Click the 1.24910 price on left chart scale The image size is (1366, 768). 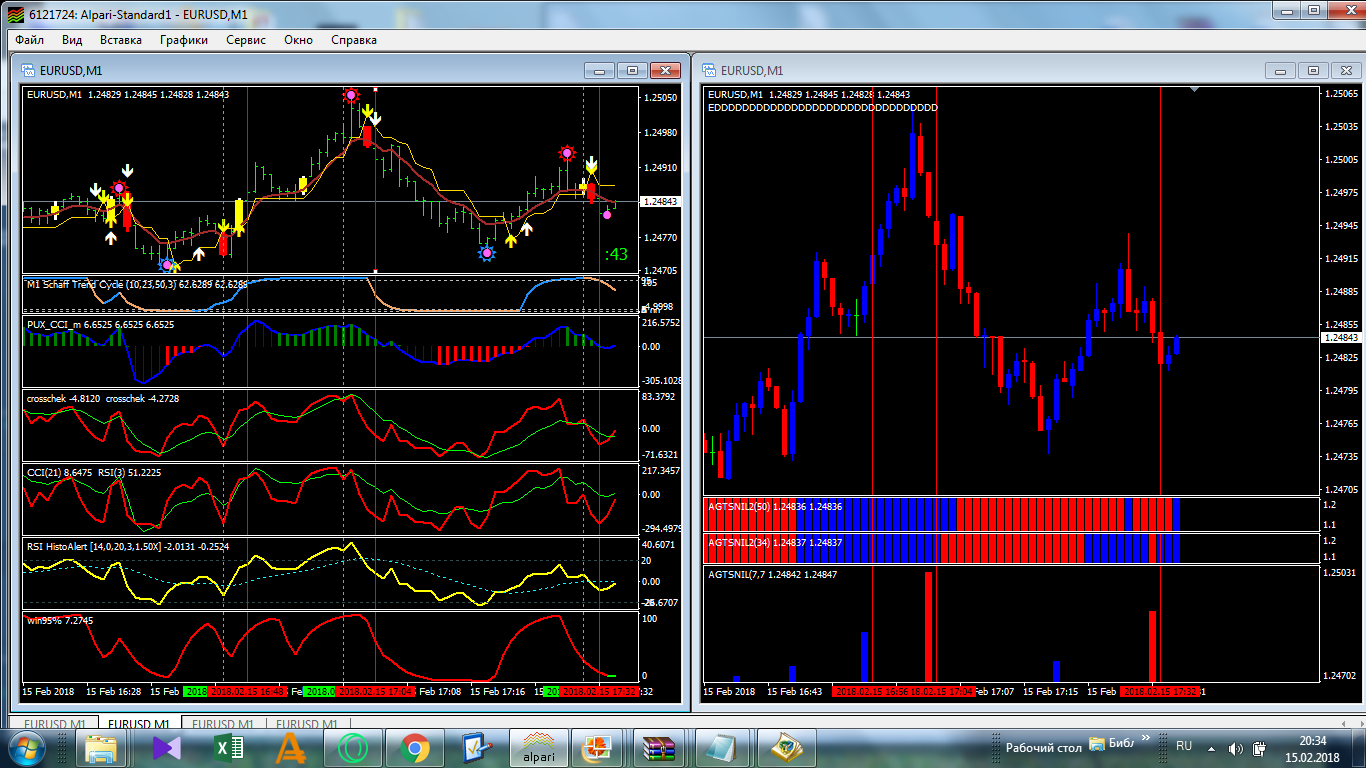point(662,168)
